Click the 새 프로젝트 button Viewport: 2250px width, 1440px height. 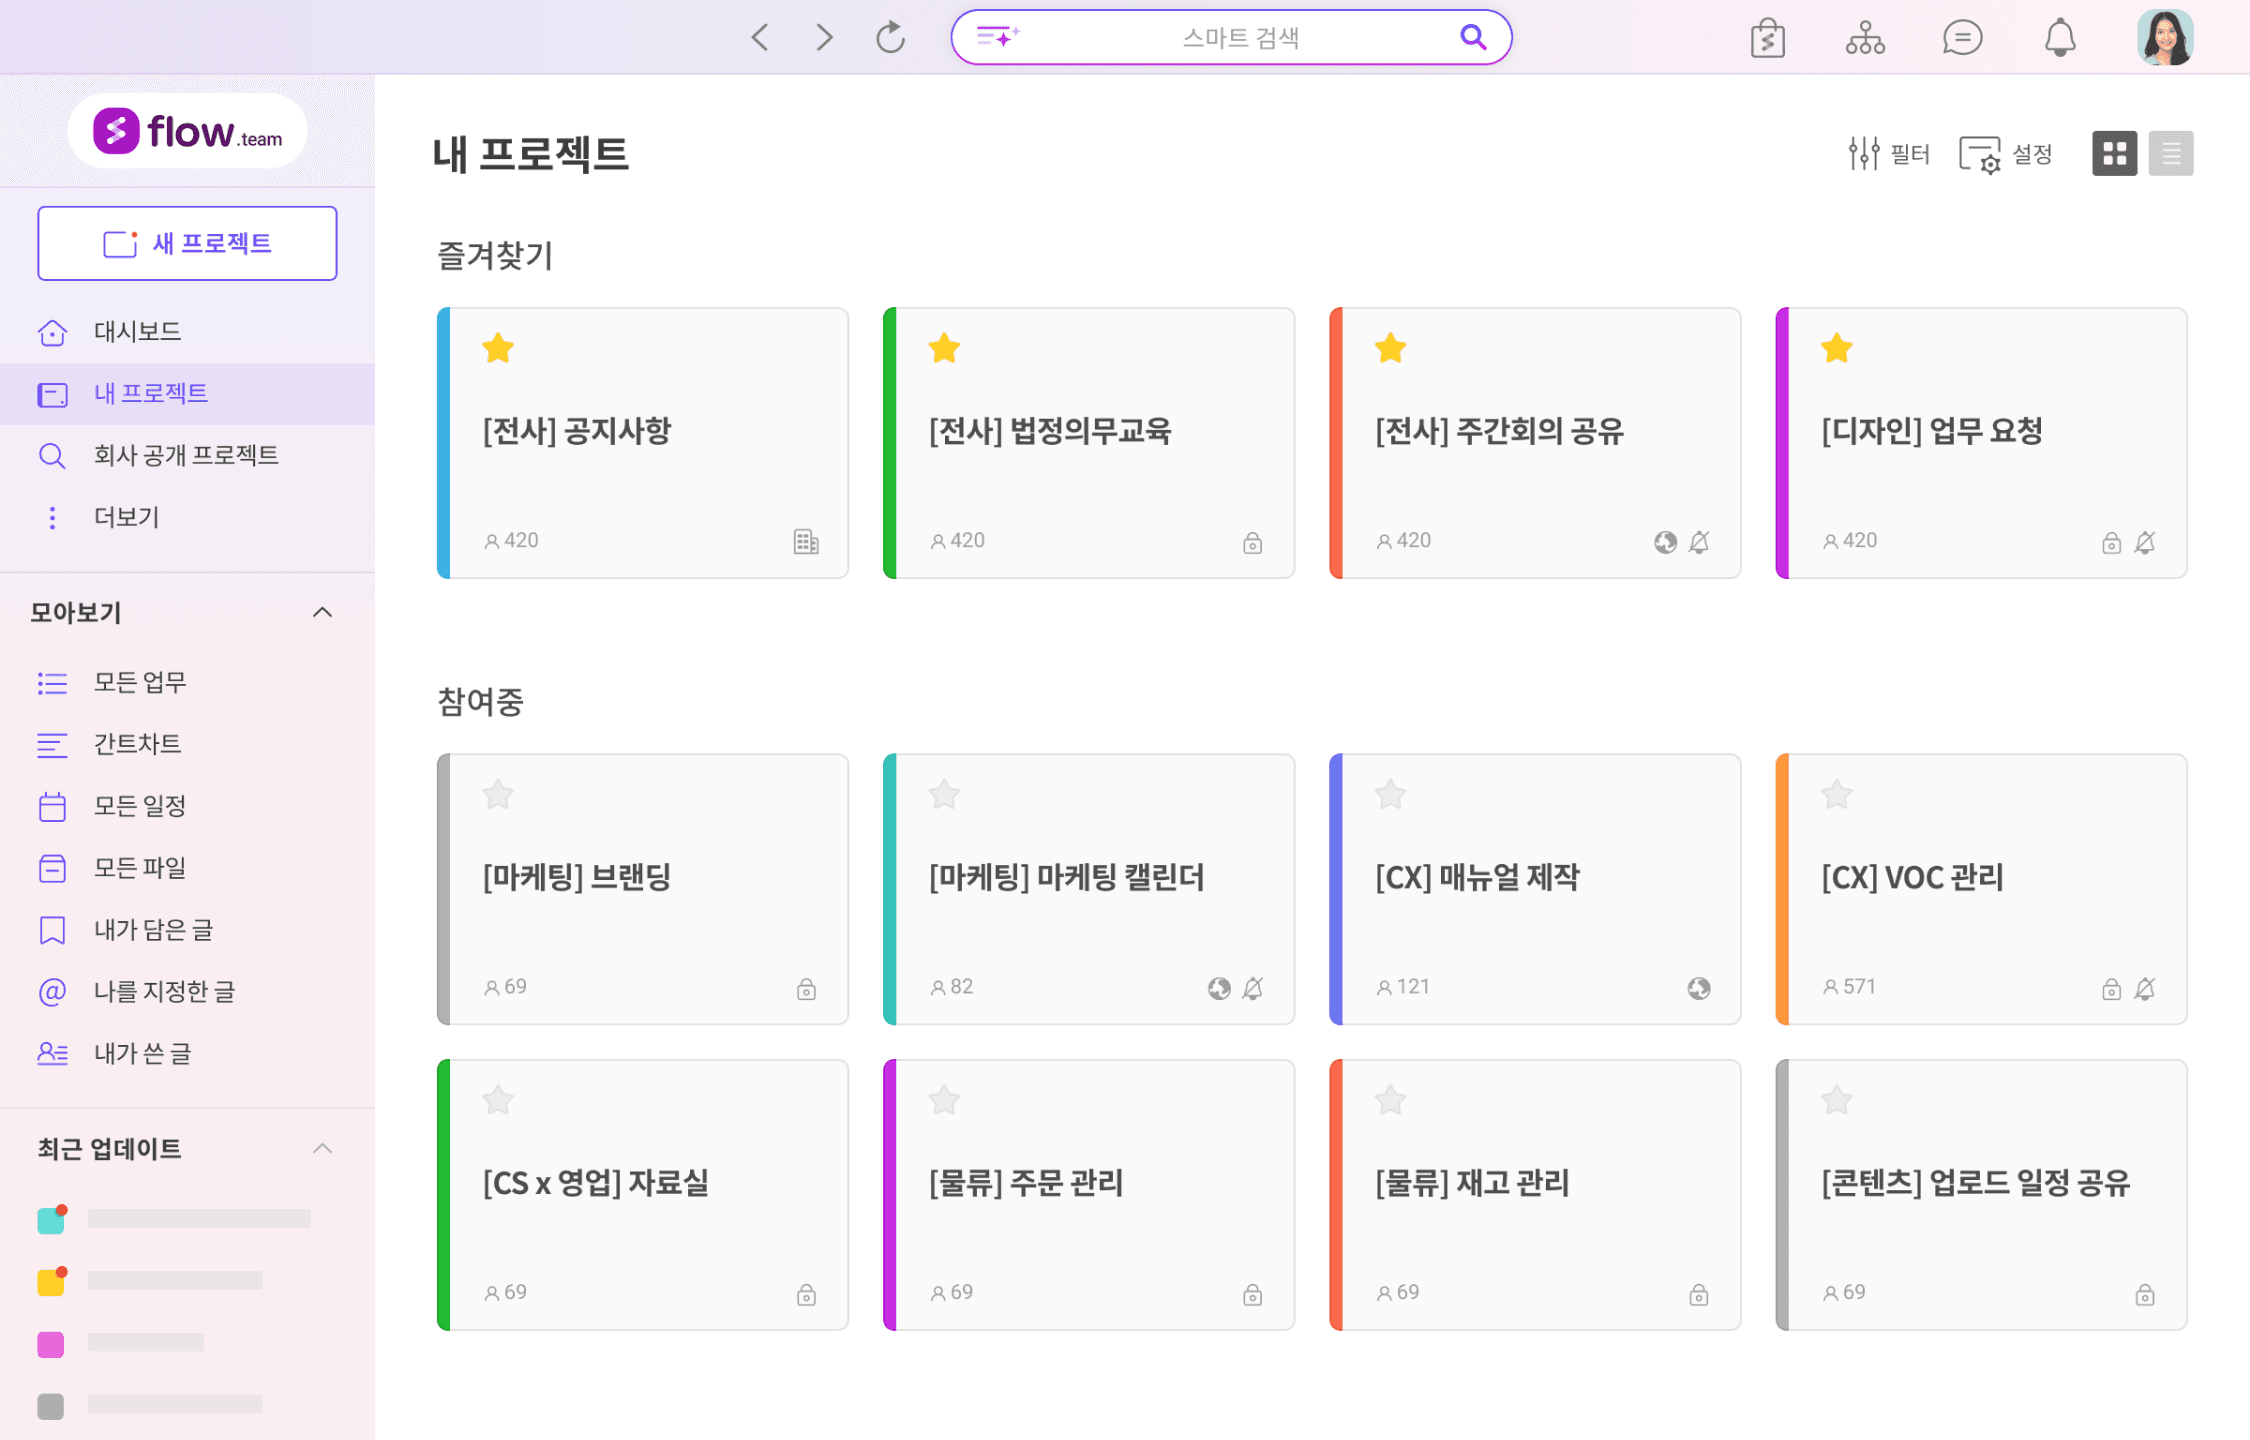(x=187, y=243)
